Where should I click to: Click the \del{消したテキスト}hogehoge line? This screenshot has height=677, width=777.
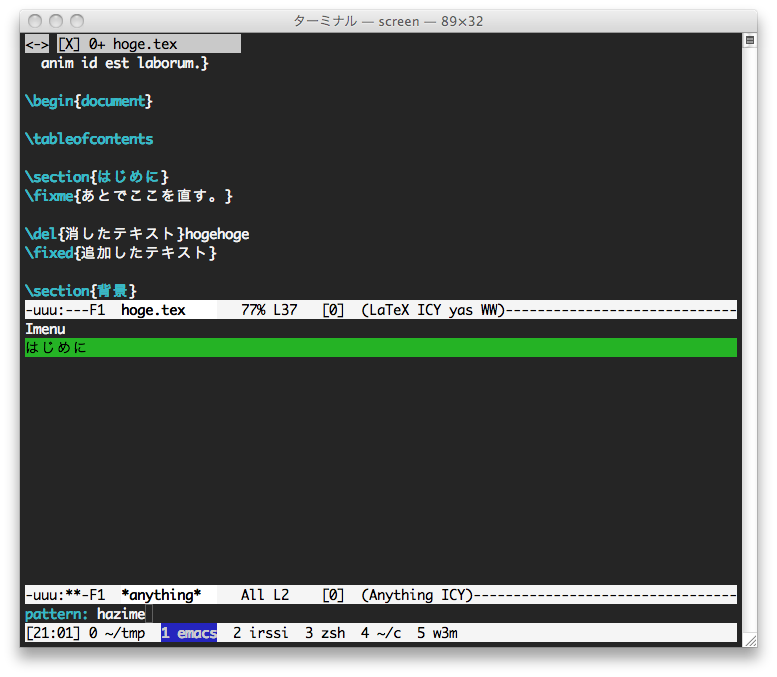(x=137, y=234)
